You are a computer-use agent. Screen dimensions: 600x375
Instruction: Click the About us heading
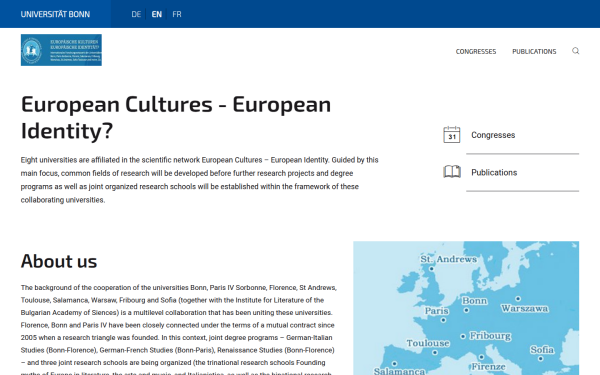(59, 261)
